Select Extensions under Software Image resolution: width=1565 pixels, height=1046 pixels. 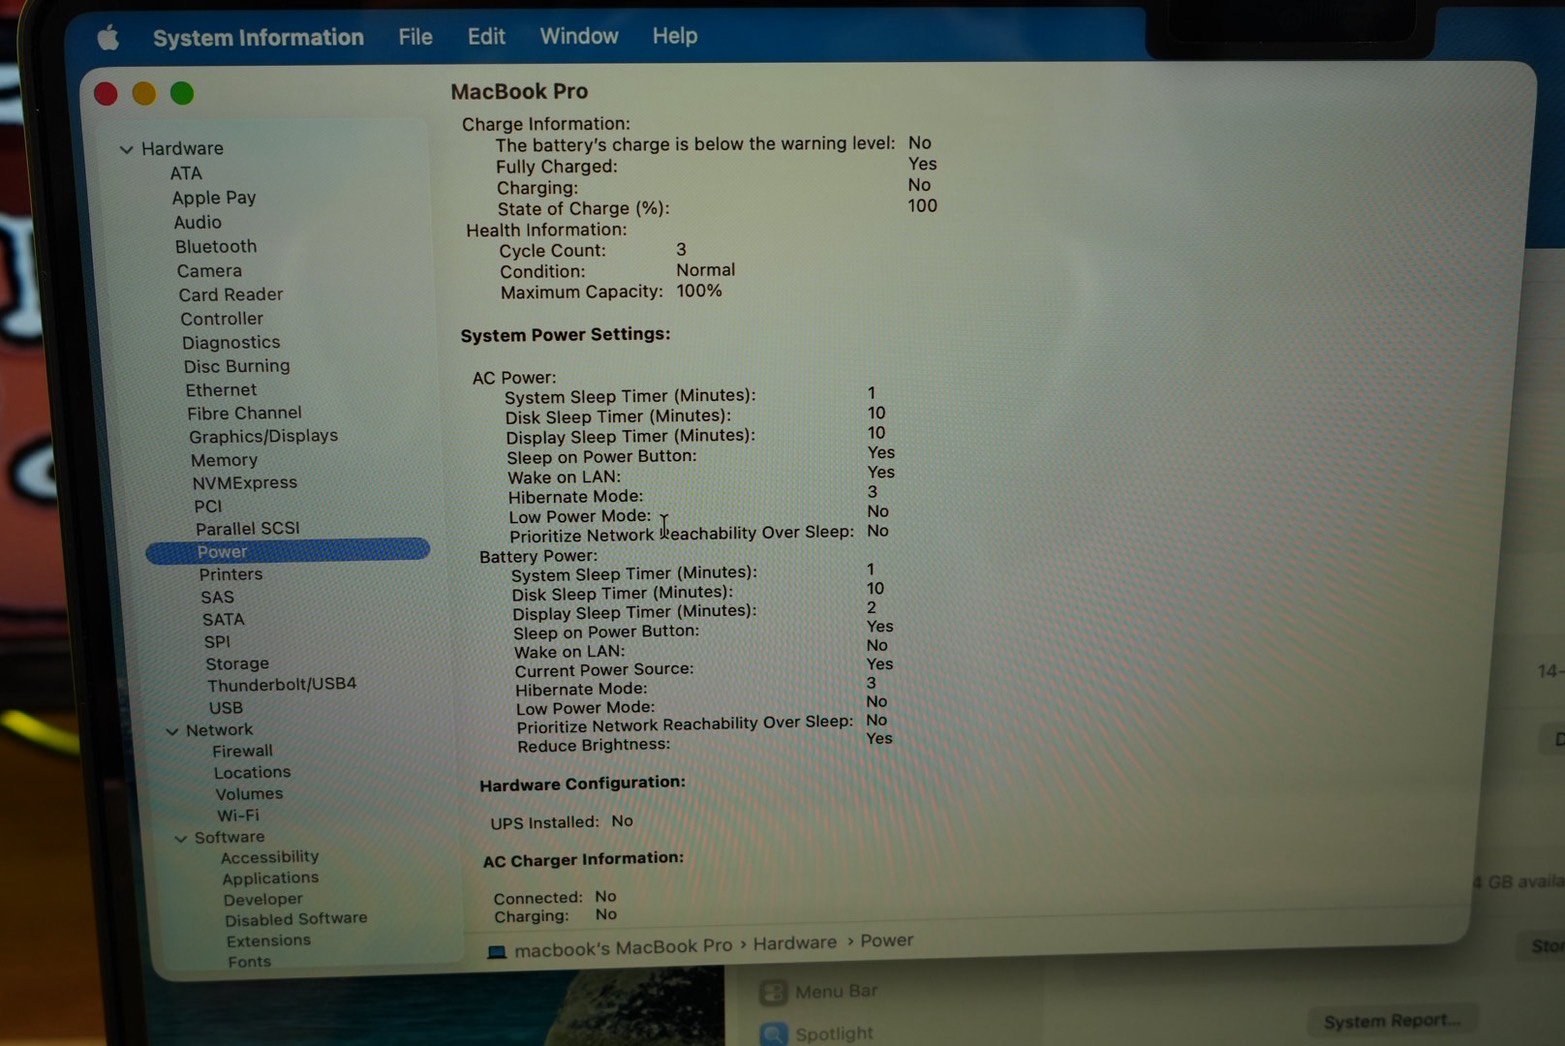pos(268,941)
